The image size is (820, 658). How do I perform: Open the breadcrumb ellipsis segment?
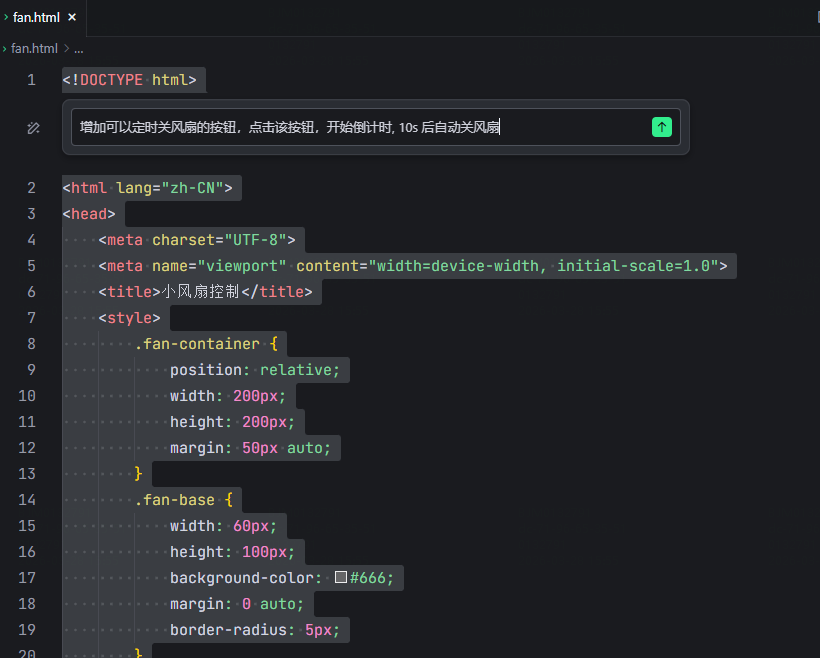78,49
